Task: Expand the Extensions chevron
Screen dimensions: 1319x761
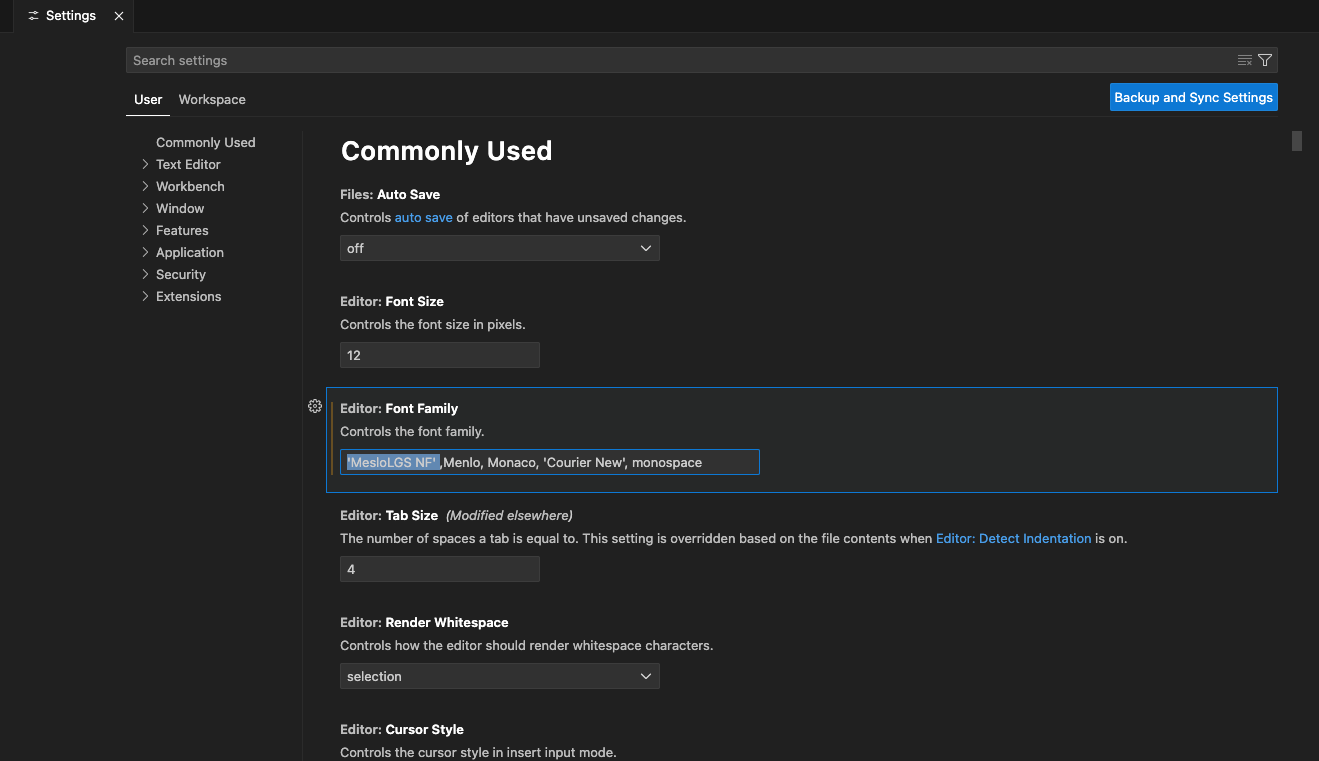Action: (145, 296)
